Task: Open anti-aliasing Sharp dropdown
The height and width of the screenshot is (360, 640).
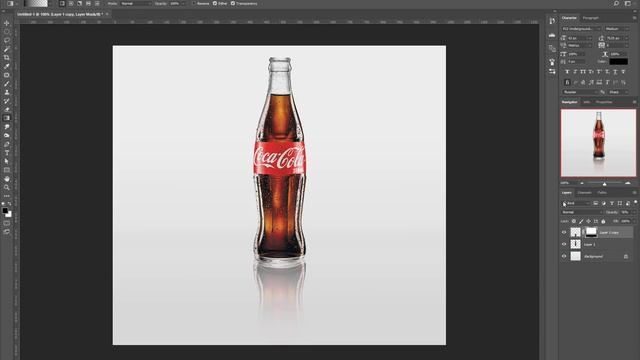Action: pyautogui.click(x=619, y=92)
